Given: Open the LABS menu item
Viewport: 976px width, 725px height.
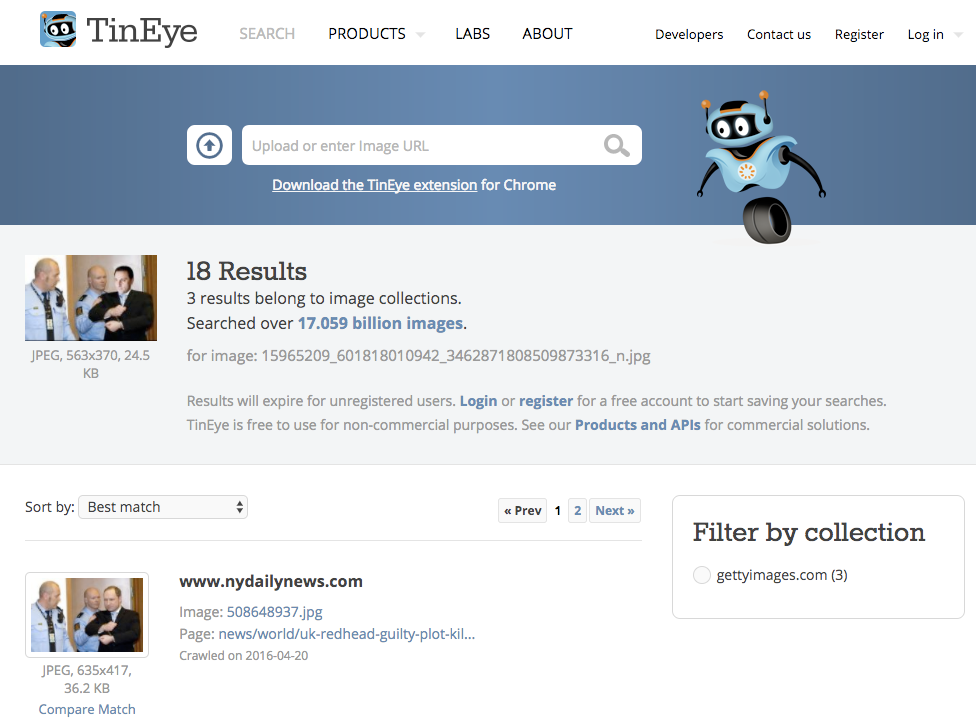Looking at the screenshot, I should click(x=472, y=34).
